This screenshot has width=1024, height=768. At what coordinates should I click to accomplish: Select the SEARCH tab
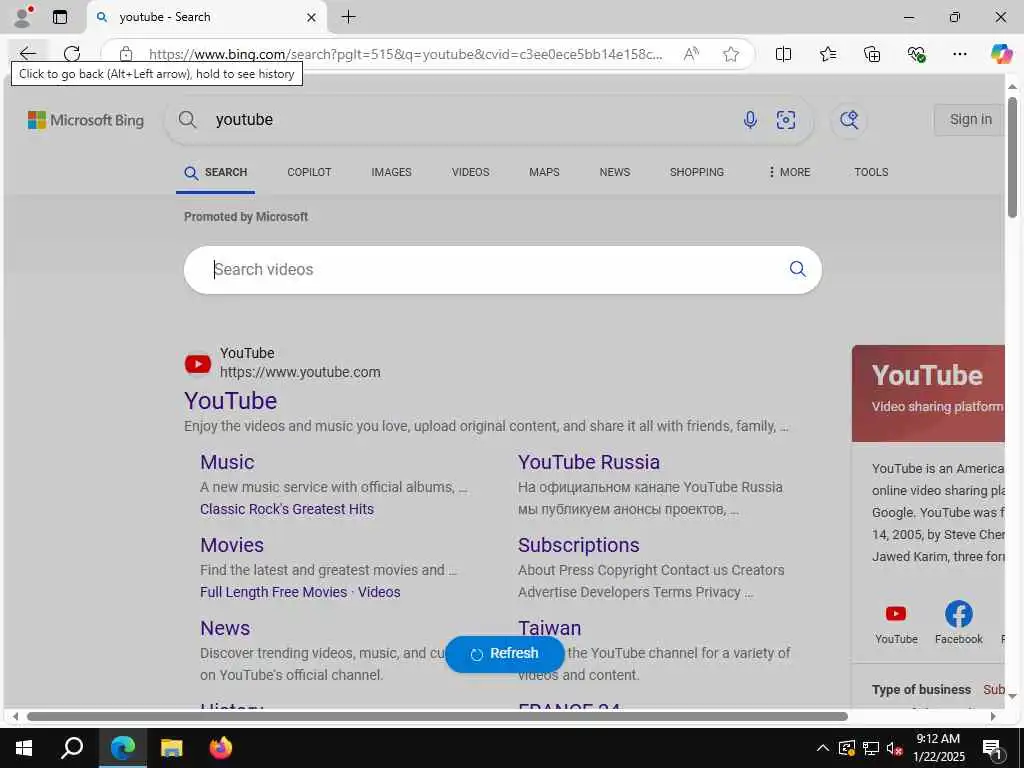(216, 172)
